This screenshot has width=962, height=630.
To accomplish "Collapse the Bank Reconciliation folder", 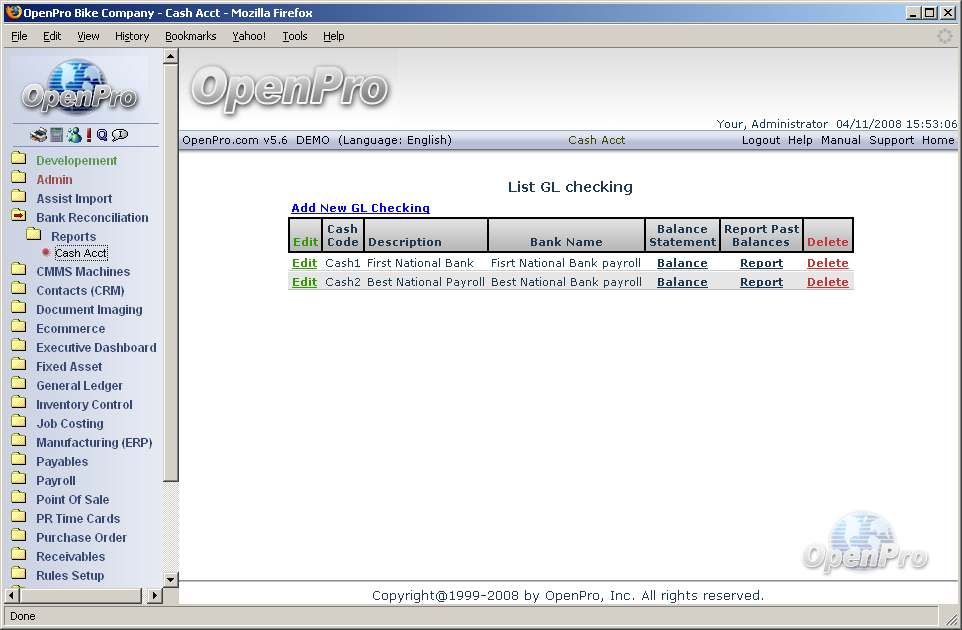I will tap(19, 217).
